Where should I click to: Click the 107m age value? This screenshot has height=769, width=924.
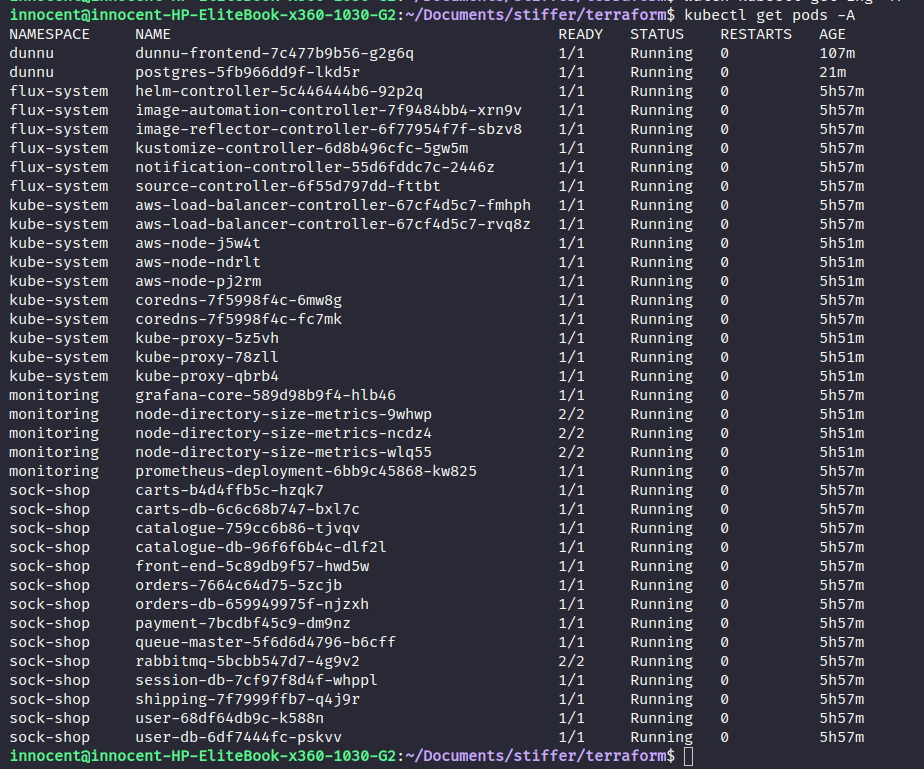[837, 54]
